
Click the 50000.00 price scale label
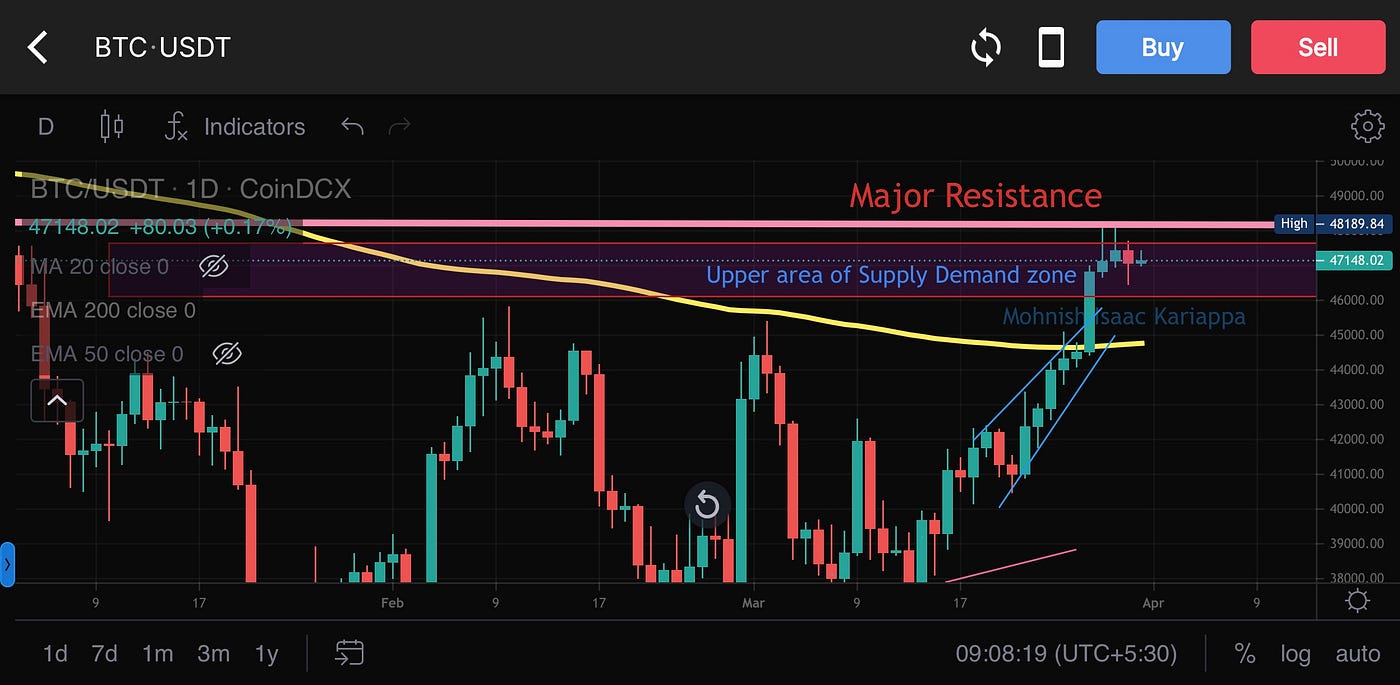point(1357,161)
